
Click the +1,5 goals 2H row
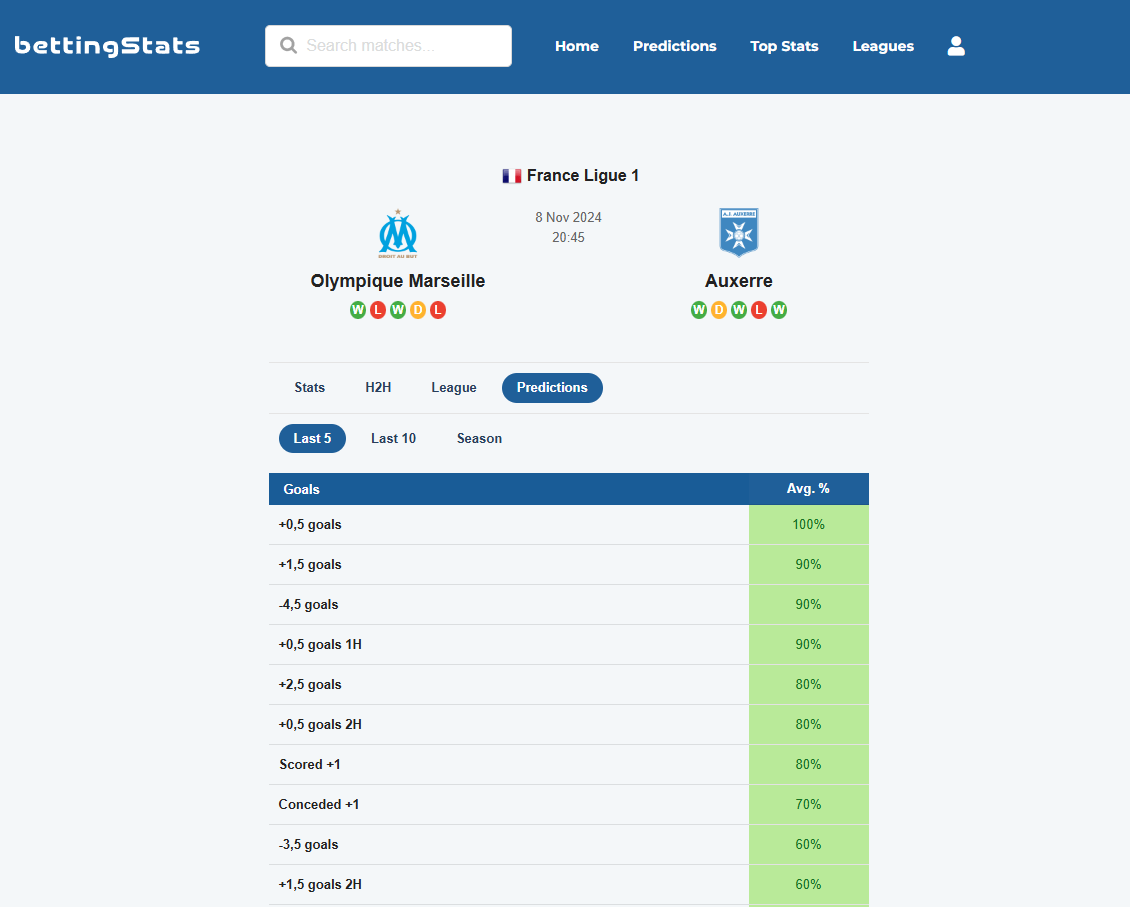569,885
